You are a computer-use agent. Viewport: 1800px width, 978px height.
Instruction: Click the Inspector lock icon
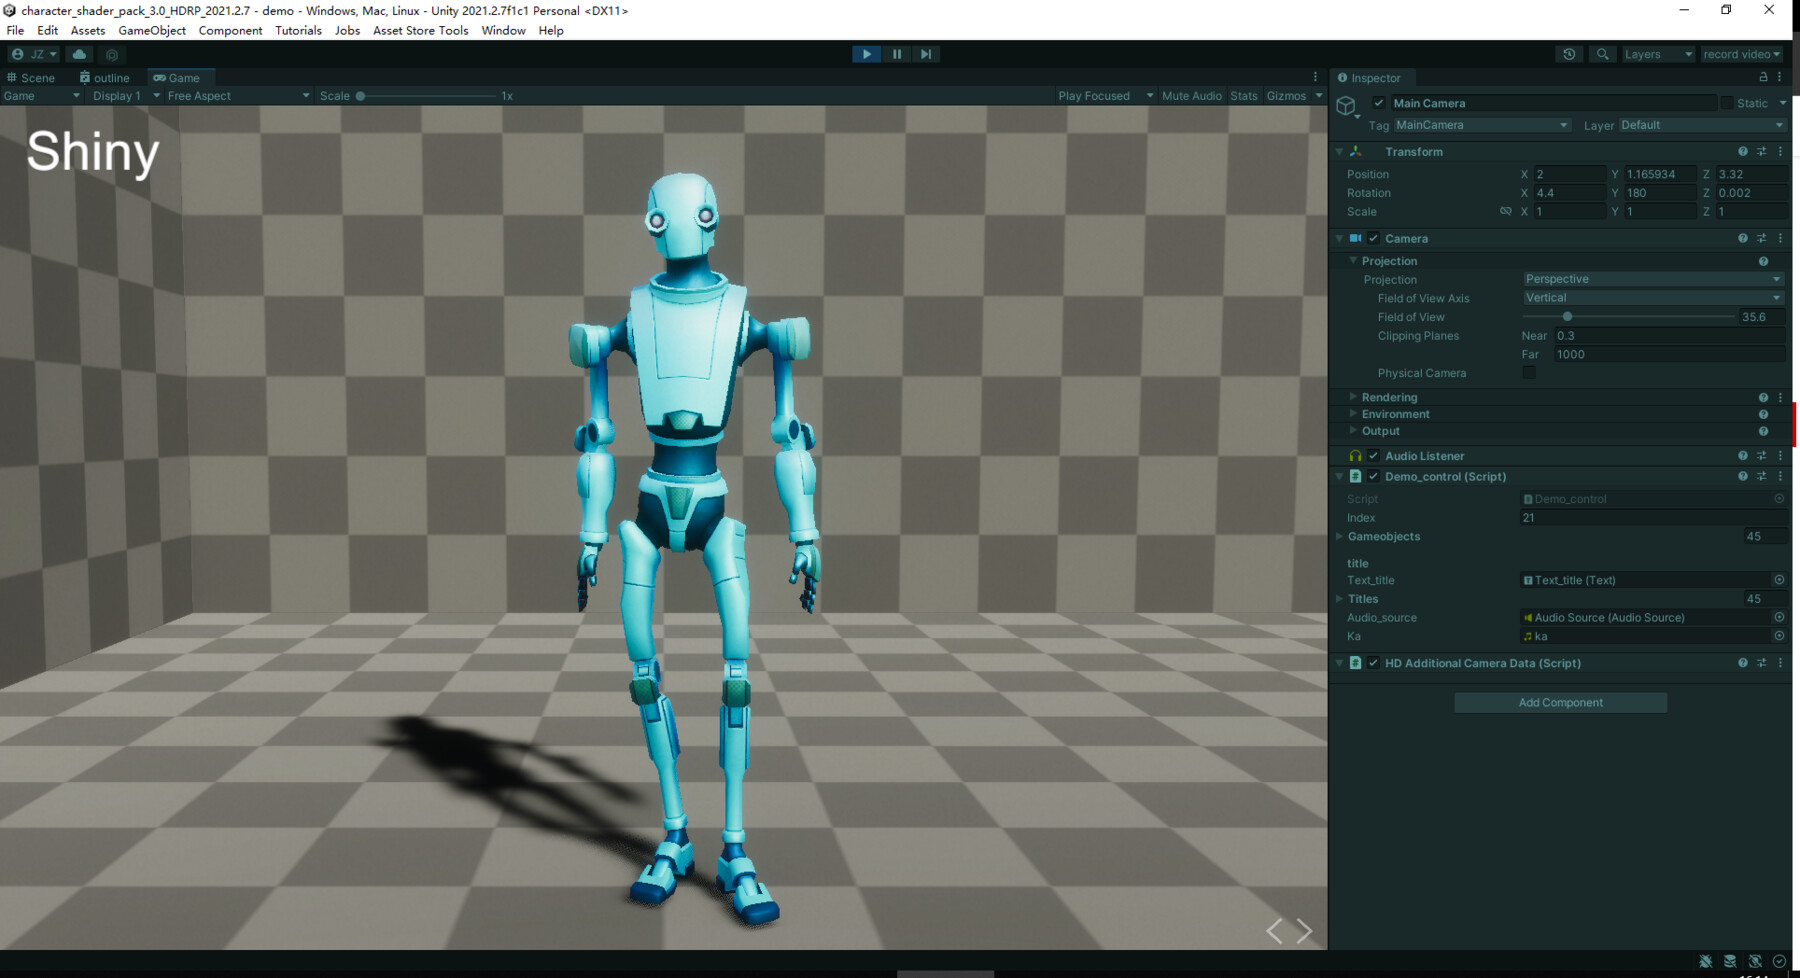click(x=1760, y=77)
